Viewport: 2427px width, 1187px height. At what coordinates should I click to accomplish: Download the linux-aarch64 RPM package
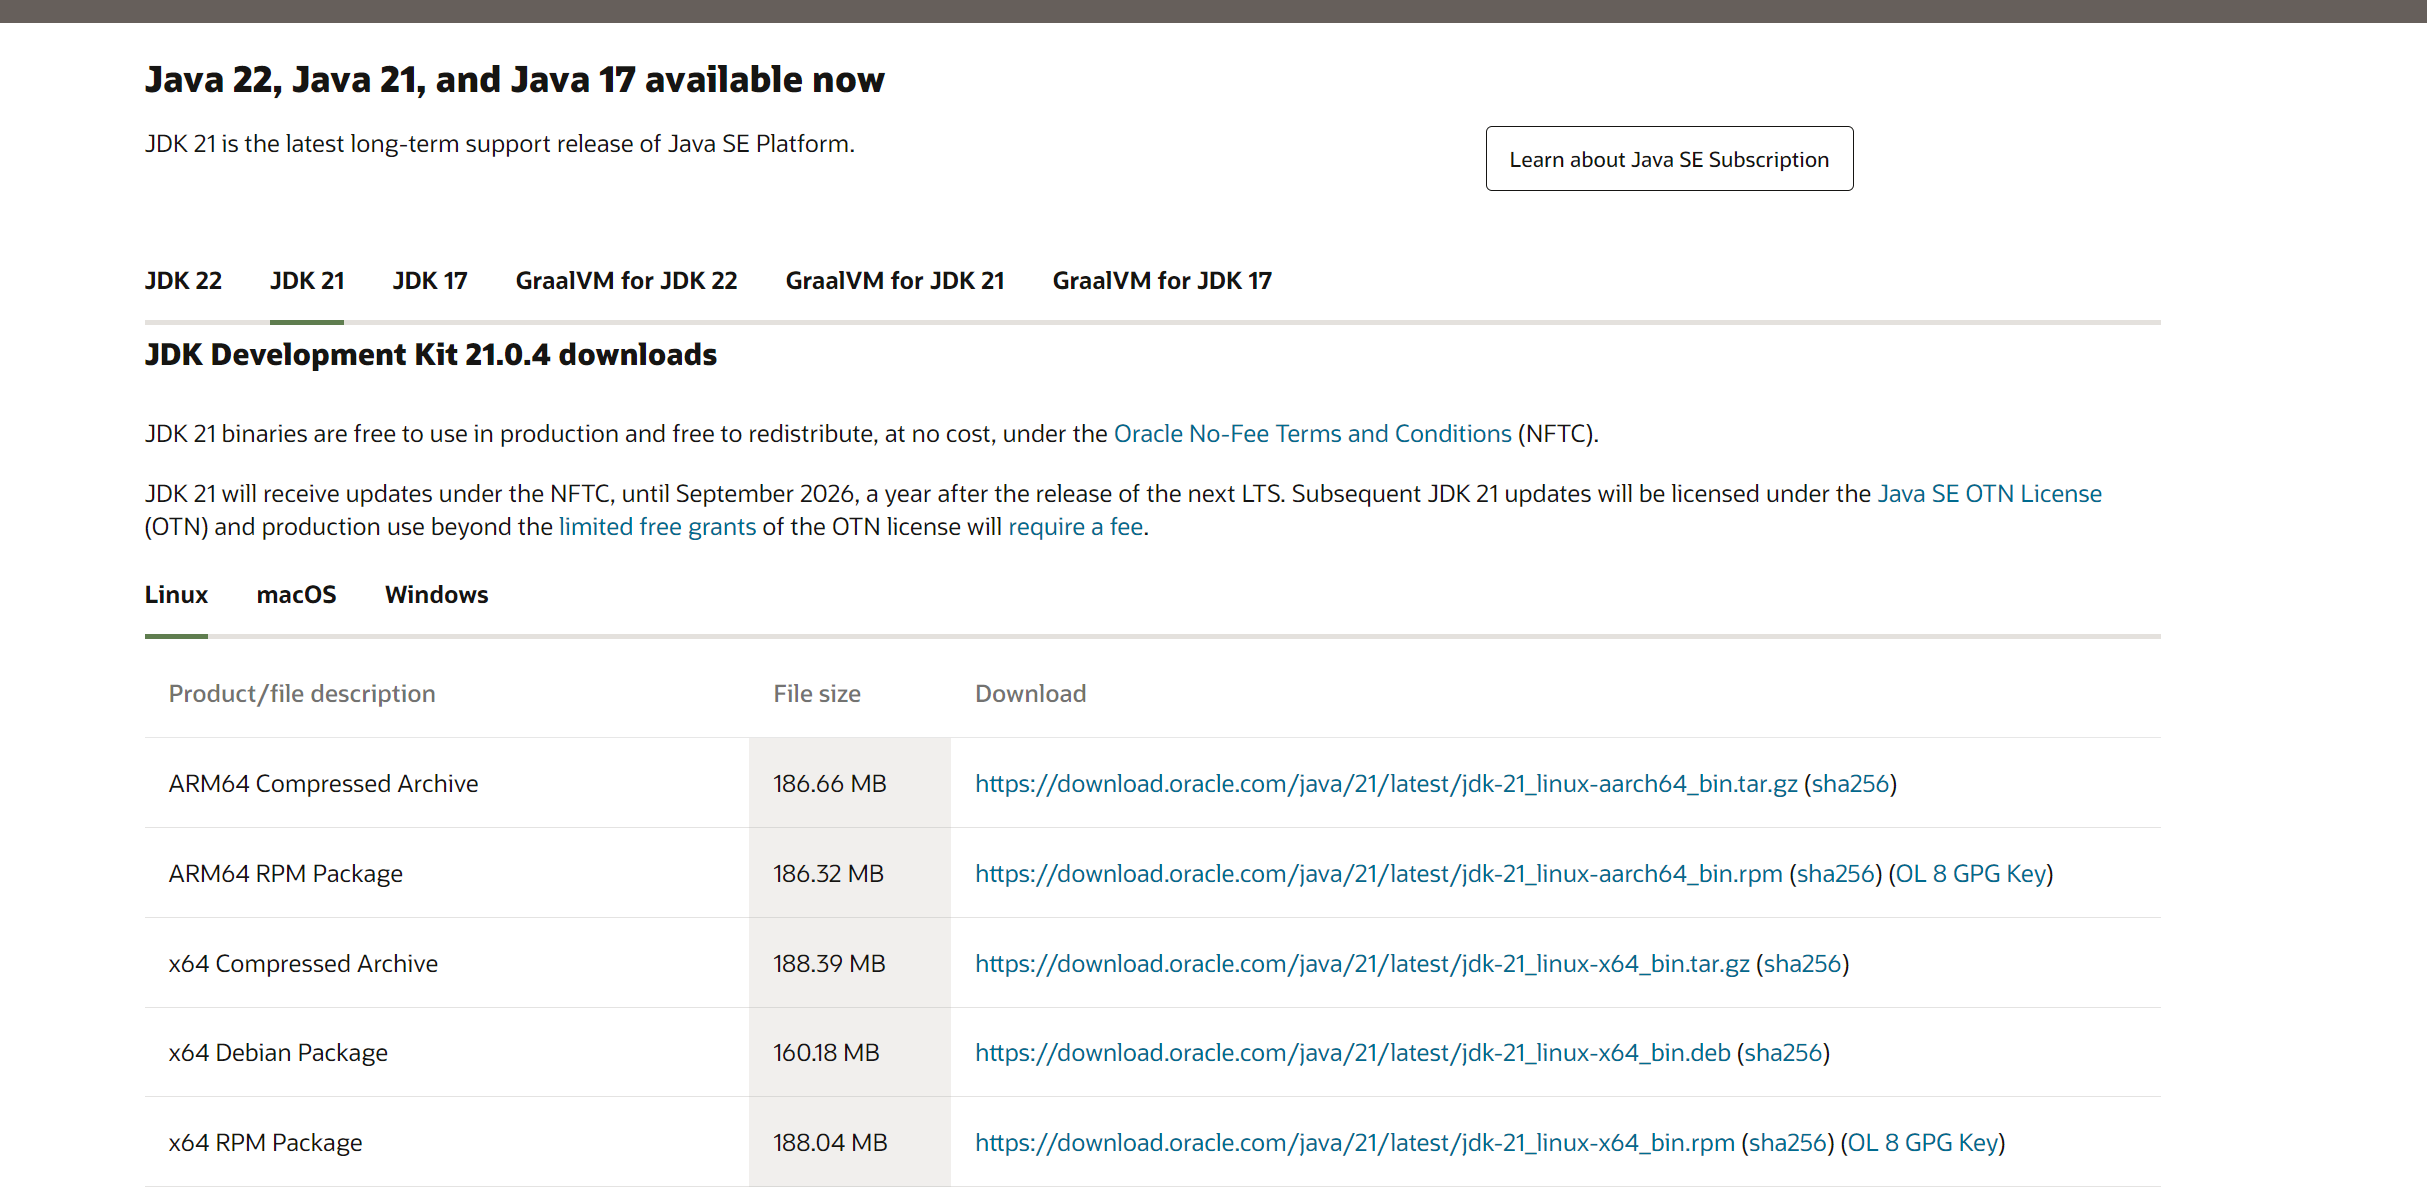click(1378, 874)
